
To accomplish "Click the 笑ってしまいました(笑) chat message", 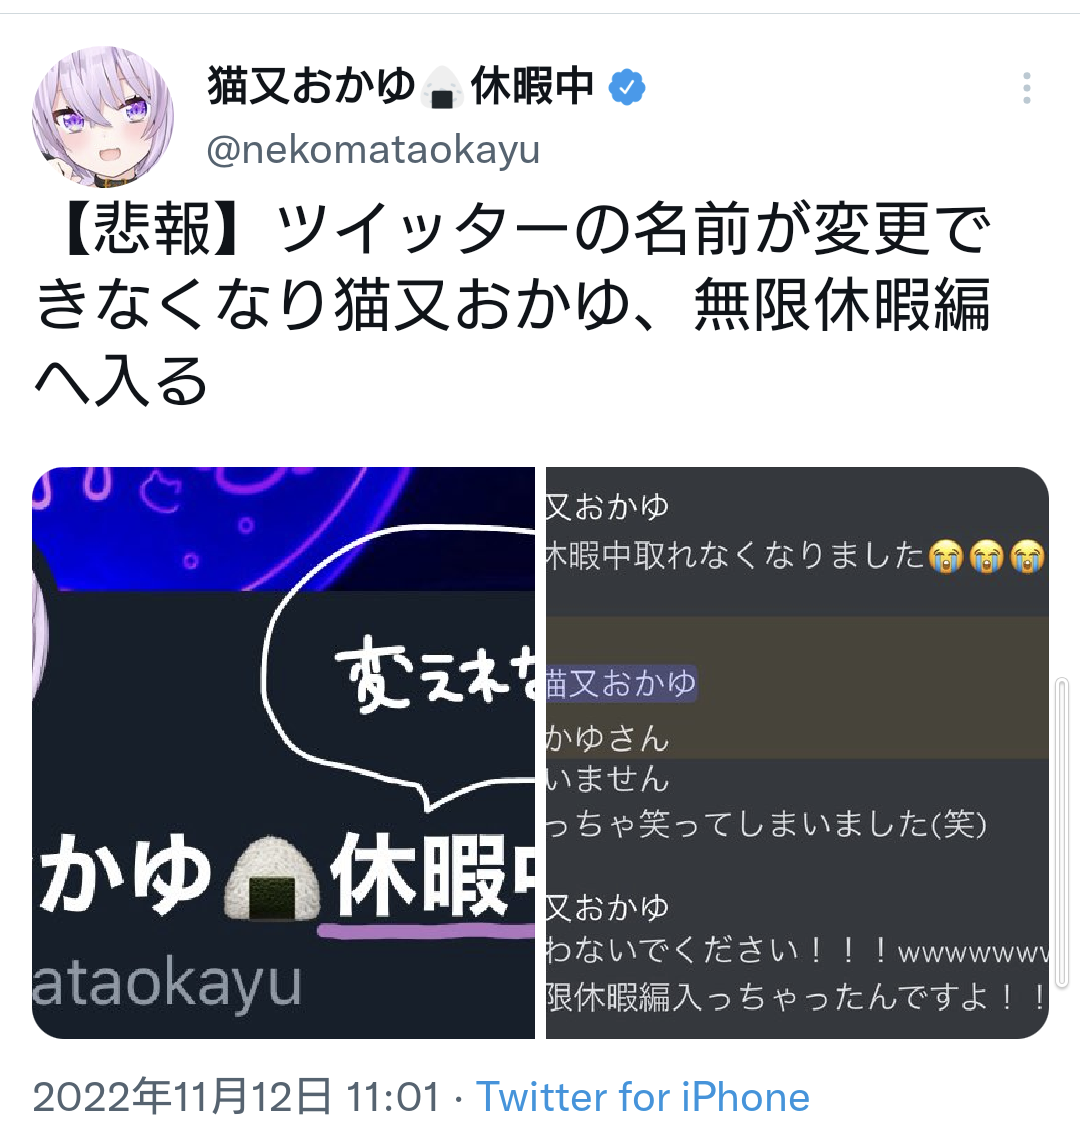I will pyautogui.click(x=766, y=824).
